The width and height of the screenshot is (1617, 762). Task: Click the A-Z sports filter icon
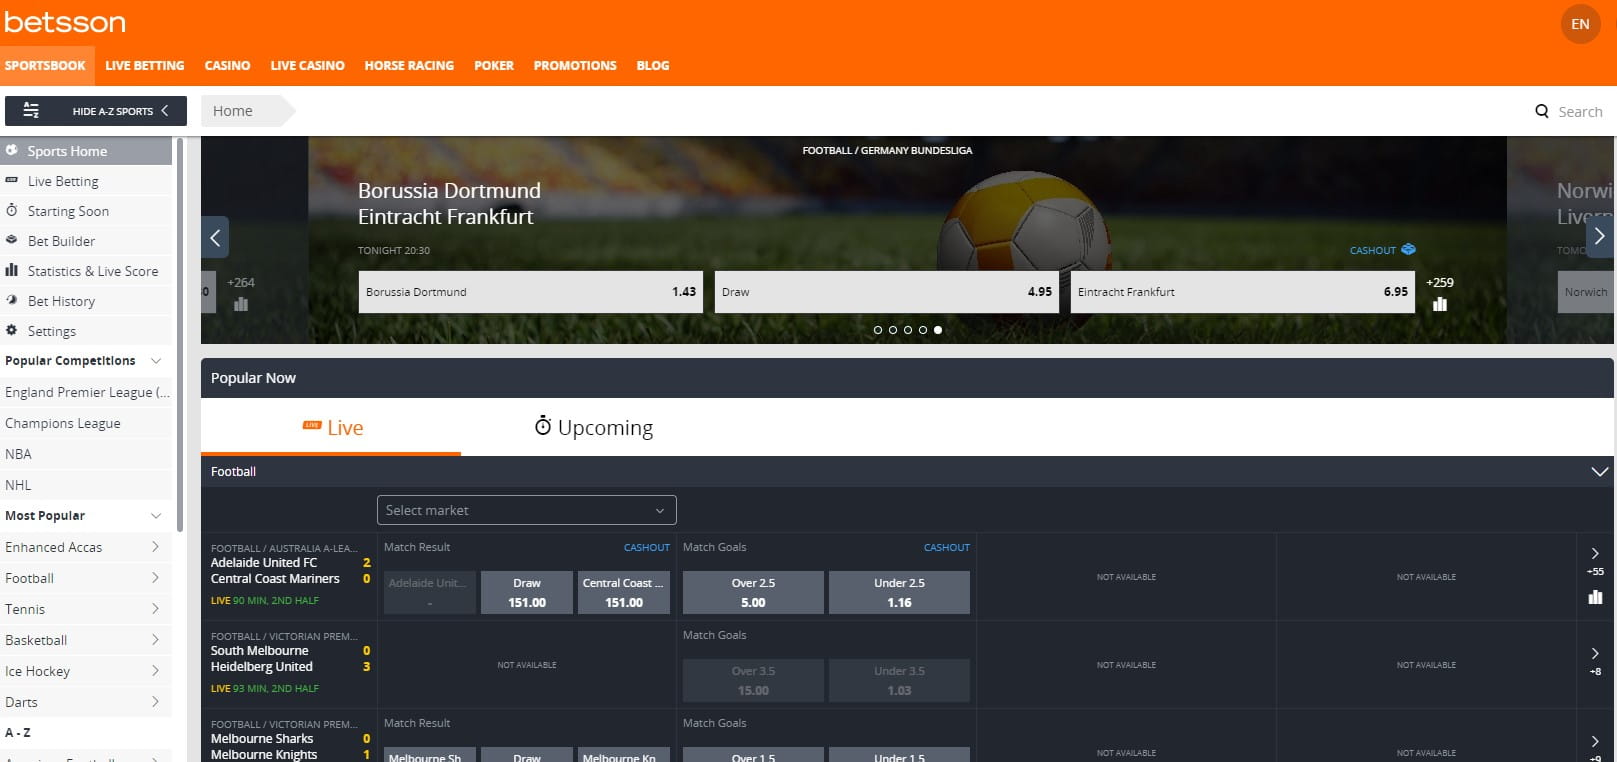31,110
